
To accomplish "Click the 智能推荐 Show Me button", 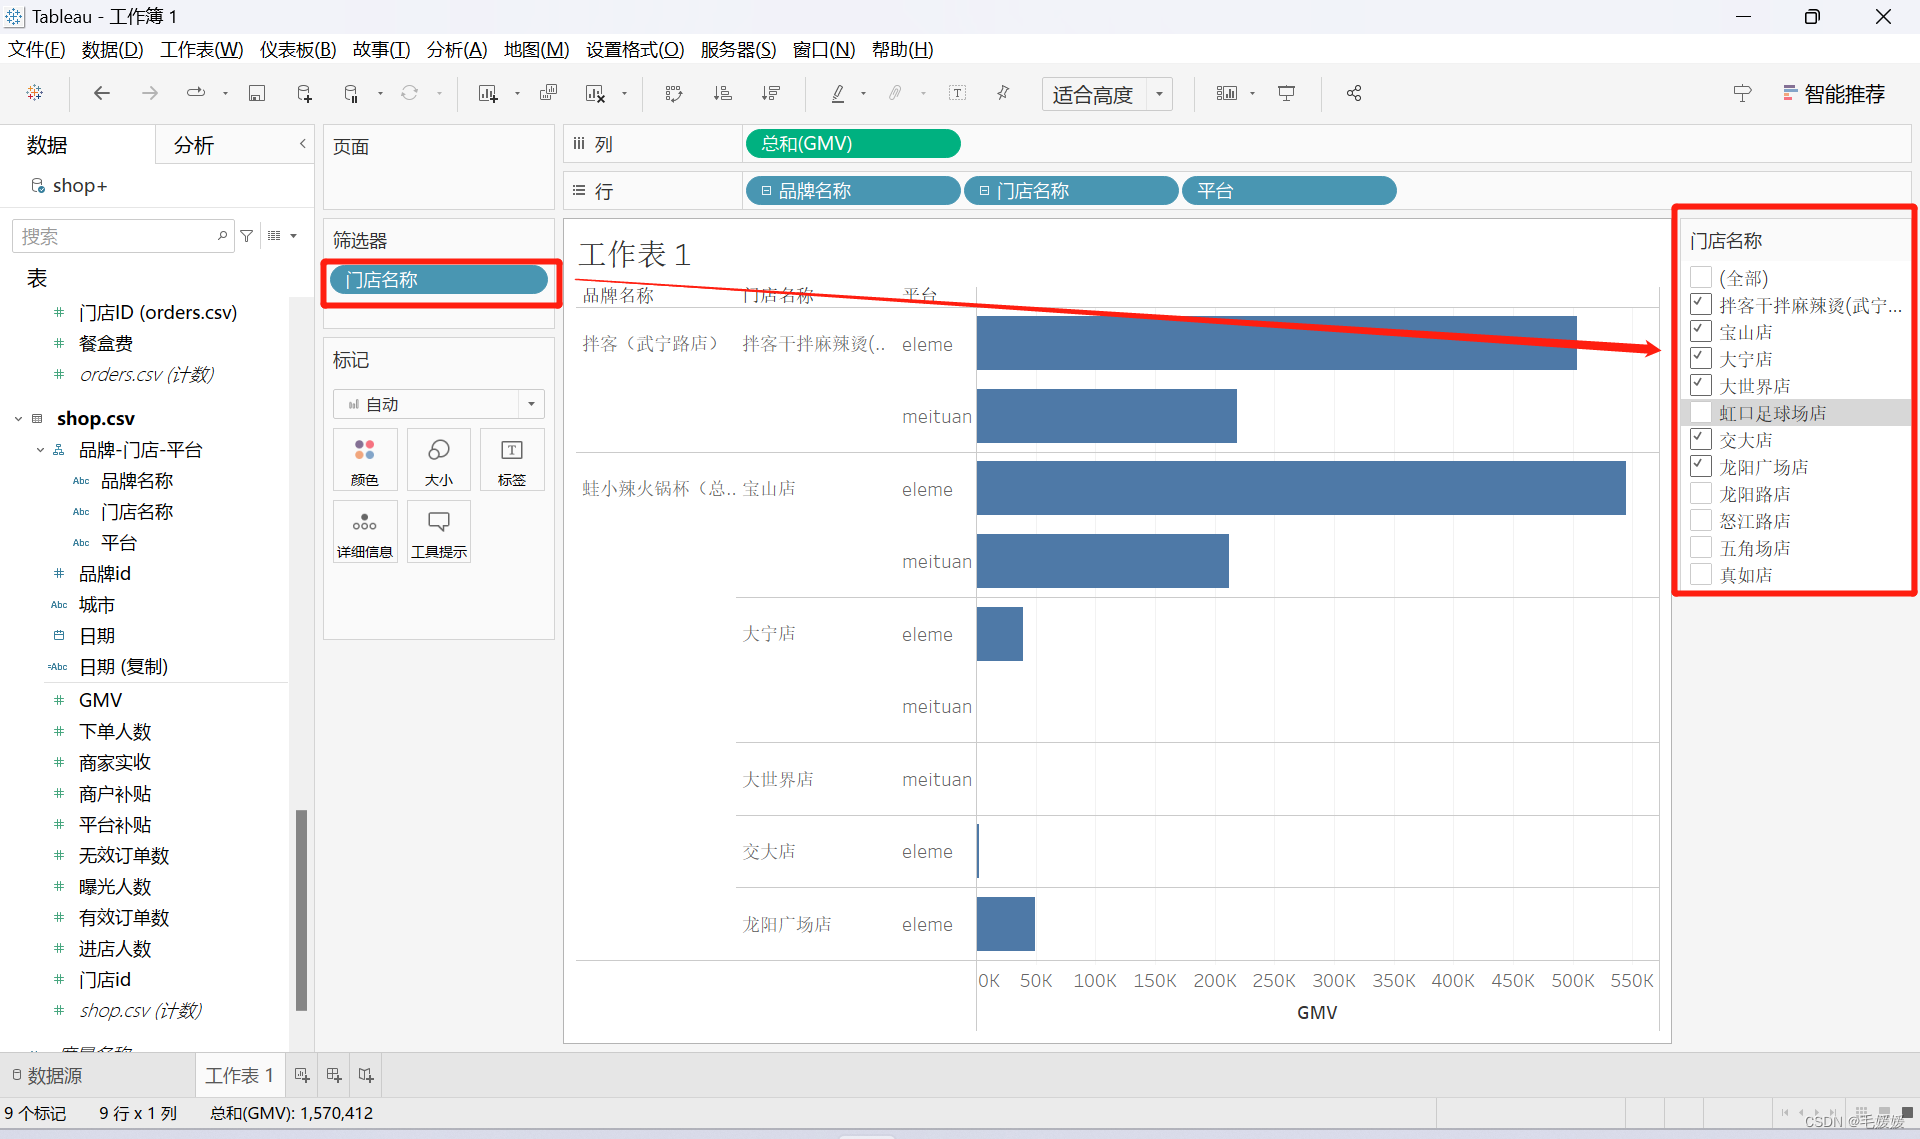I will (x=1834, y=94).
